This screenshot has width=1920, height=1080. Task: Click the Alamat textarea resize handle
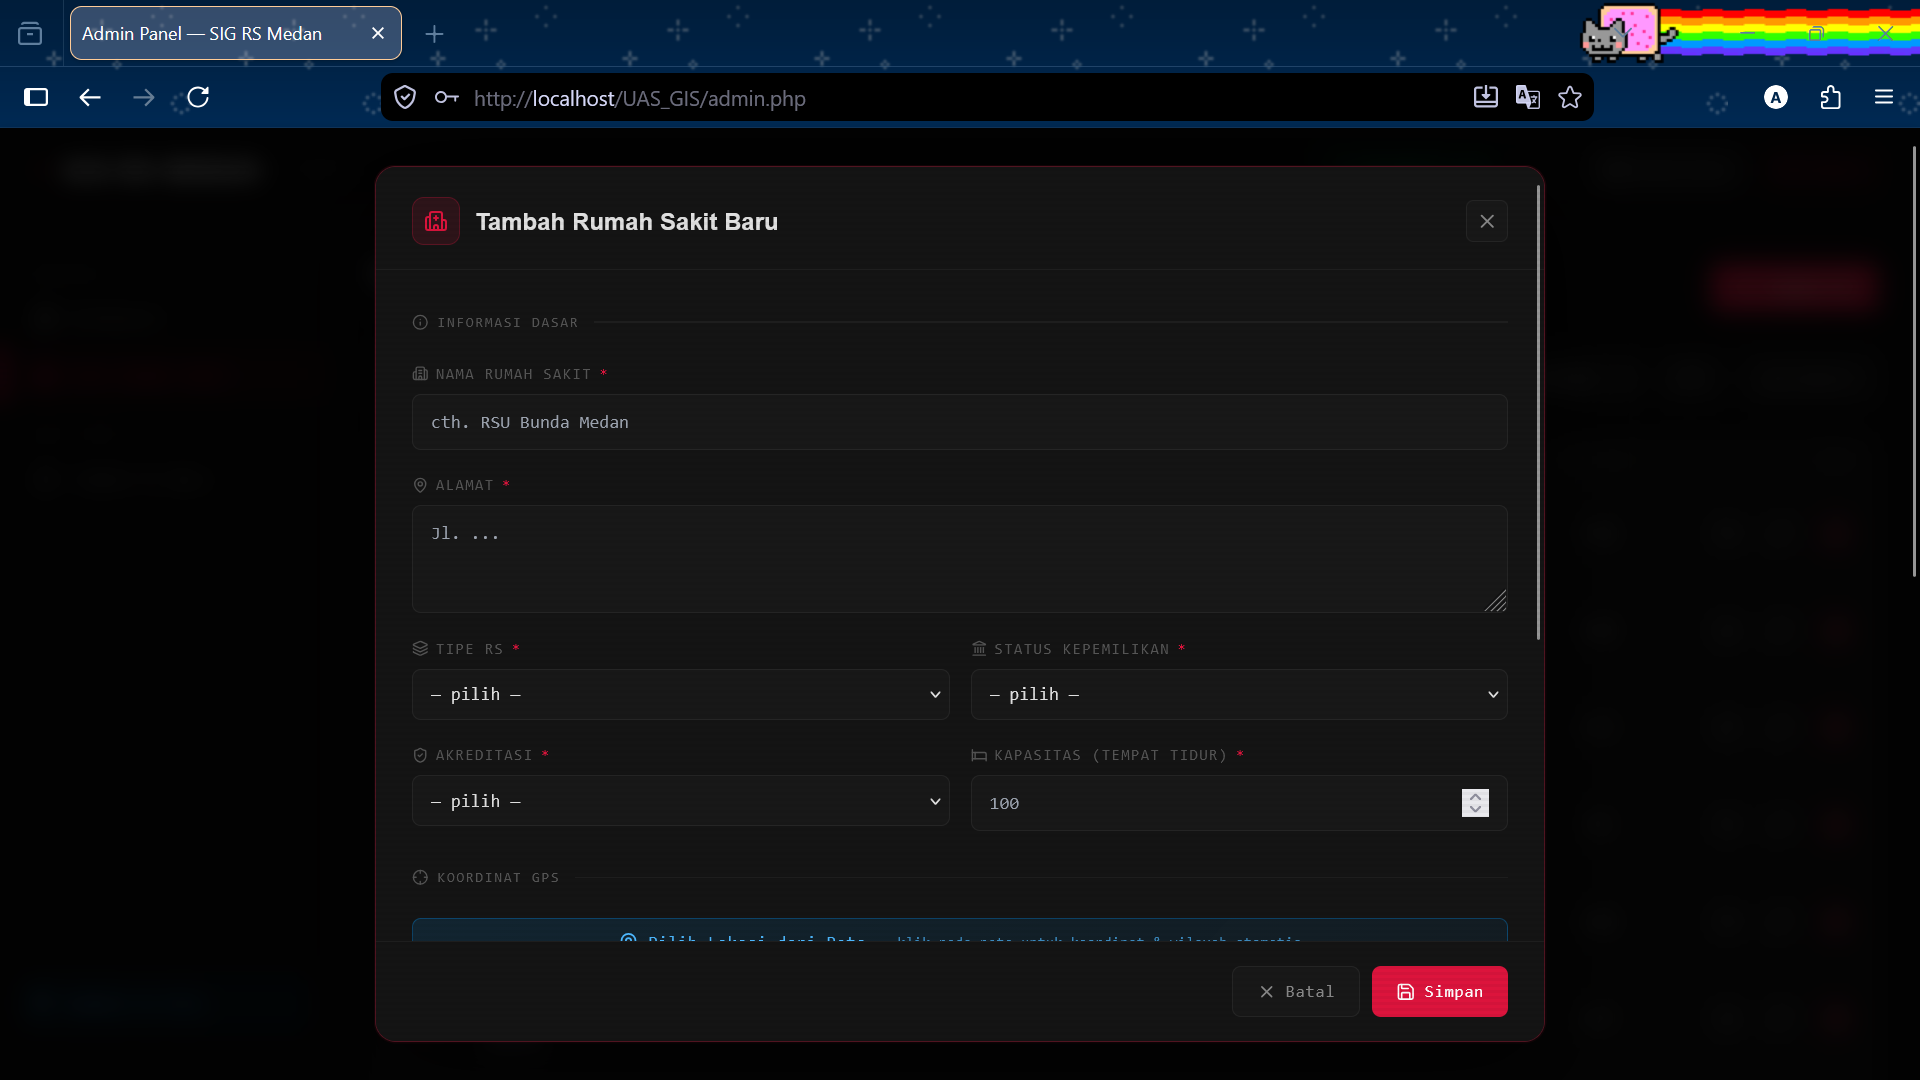coord(1496,601)
